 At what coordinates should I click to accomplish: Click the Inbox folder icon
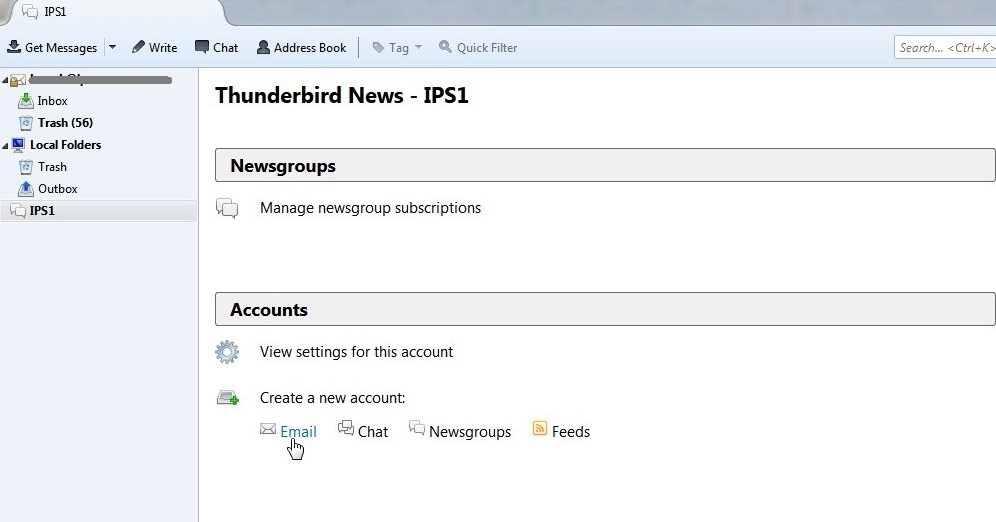pos(26,100)
